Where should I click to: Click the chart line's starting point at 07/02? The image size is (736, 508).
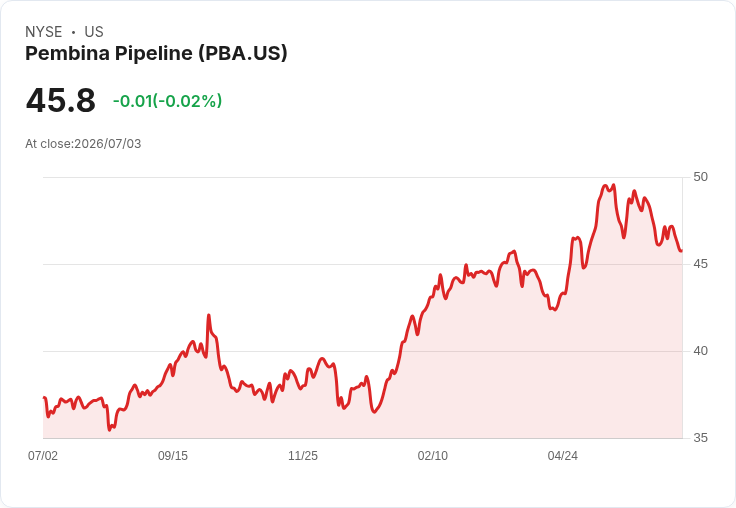[44, 398]
